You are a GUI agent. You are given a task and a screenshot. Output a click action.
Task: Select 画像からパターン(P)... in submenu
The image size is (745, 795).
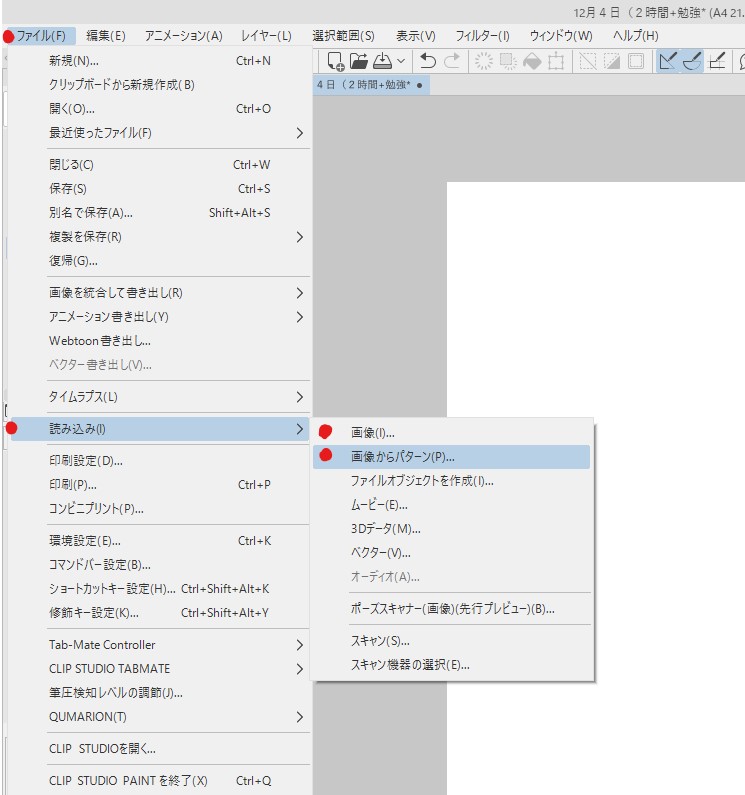pos(451,457)
